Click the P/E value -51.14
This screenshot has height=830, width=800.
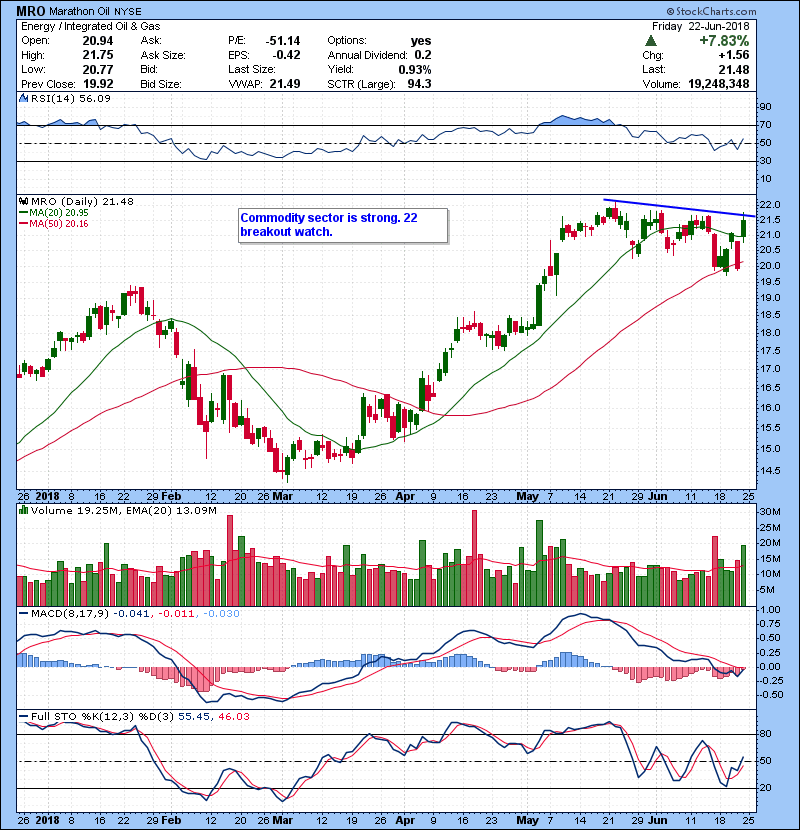(283, 41)
